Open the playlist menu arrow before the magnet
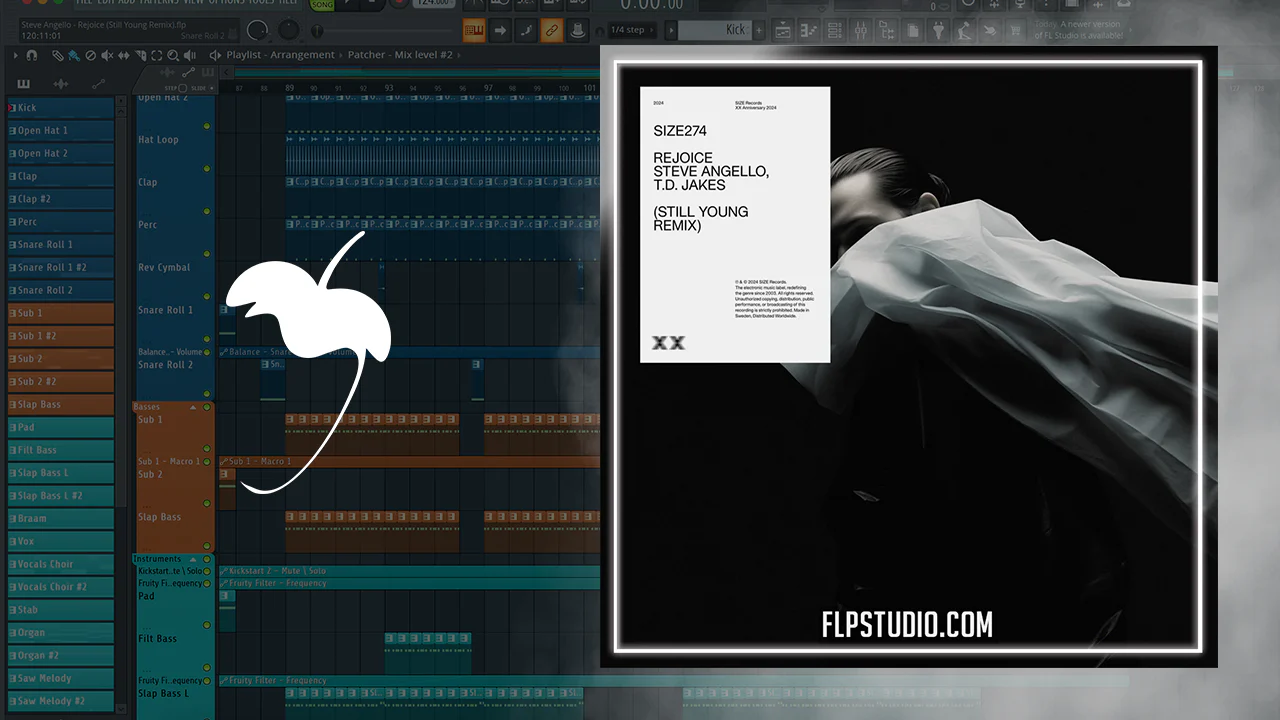 click(18, 56)
